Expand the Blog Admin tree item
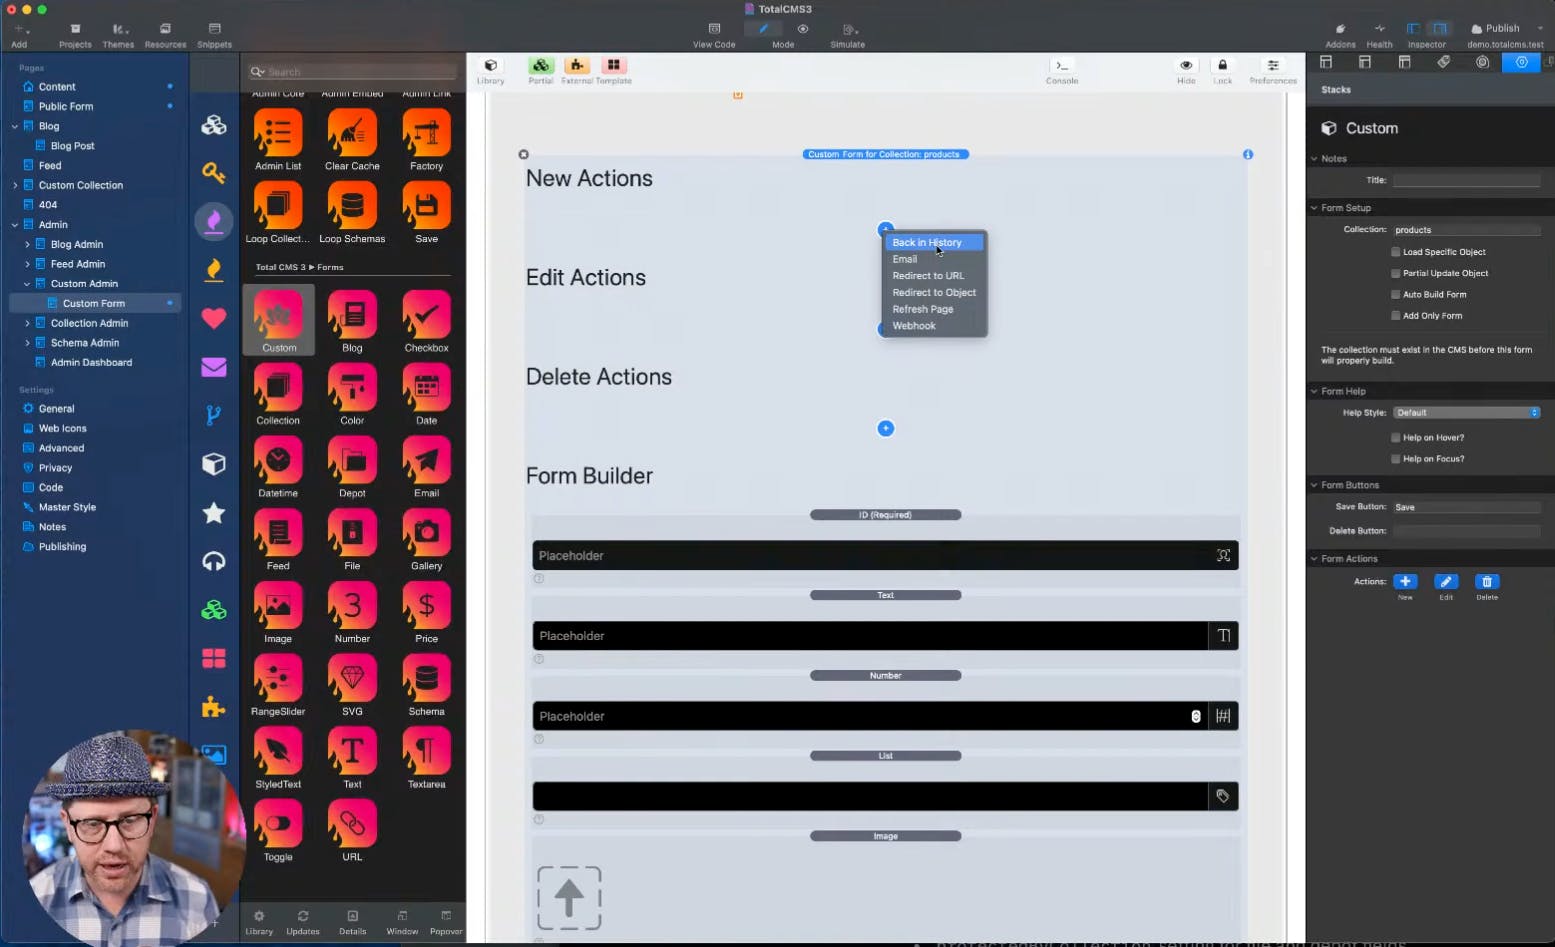 pyautogui.click(x=27, y=244)
